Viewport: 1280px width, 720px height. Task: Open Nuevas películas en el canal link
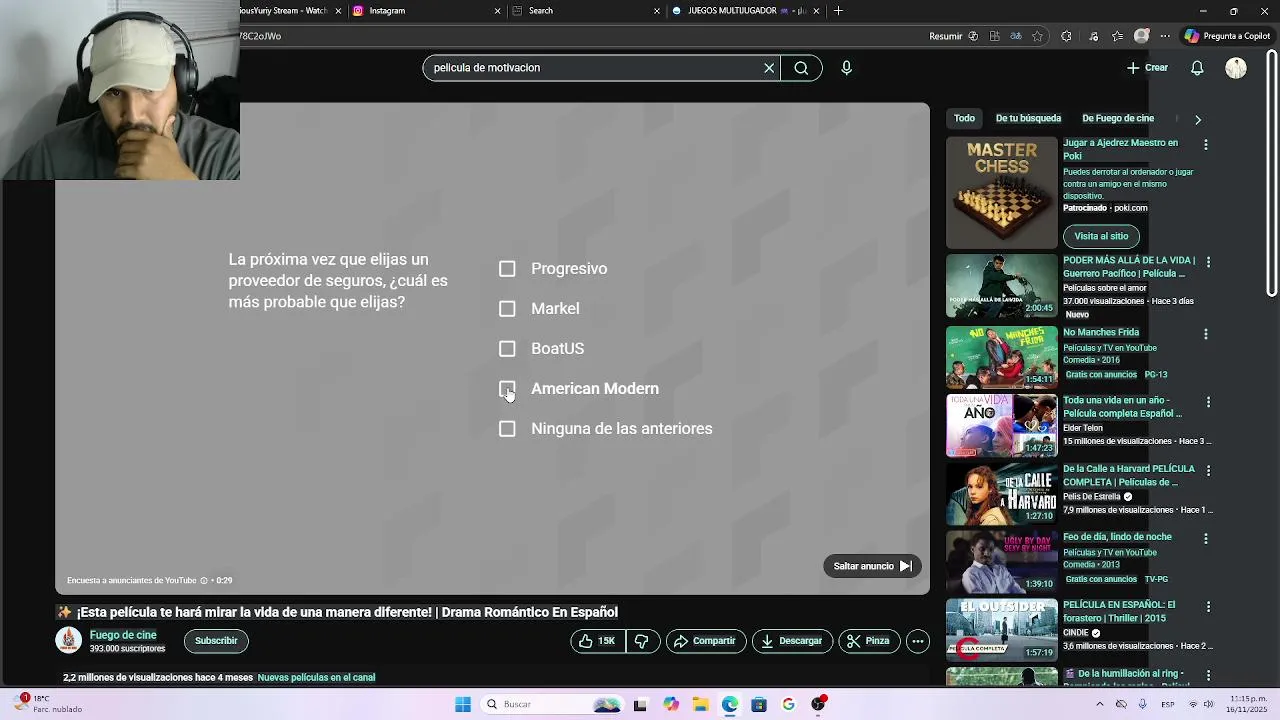point(316,678)
